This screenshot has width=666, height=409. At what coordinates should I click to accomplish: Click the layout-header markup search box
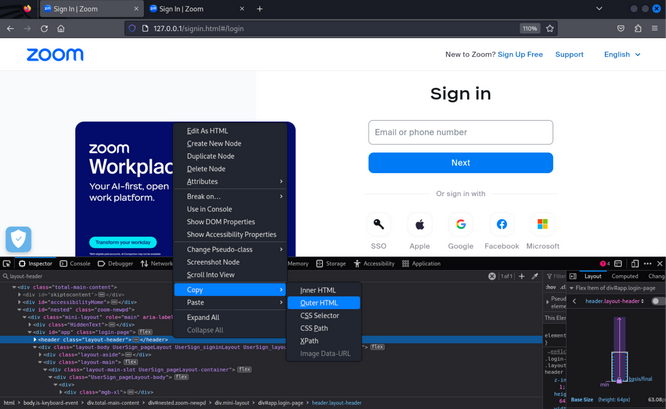tap(242, 276)
